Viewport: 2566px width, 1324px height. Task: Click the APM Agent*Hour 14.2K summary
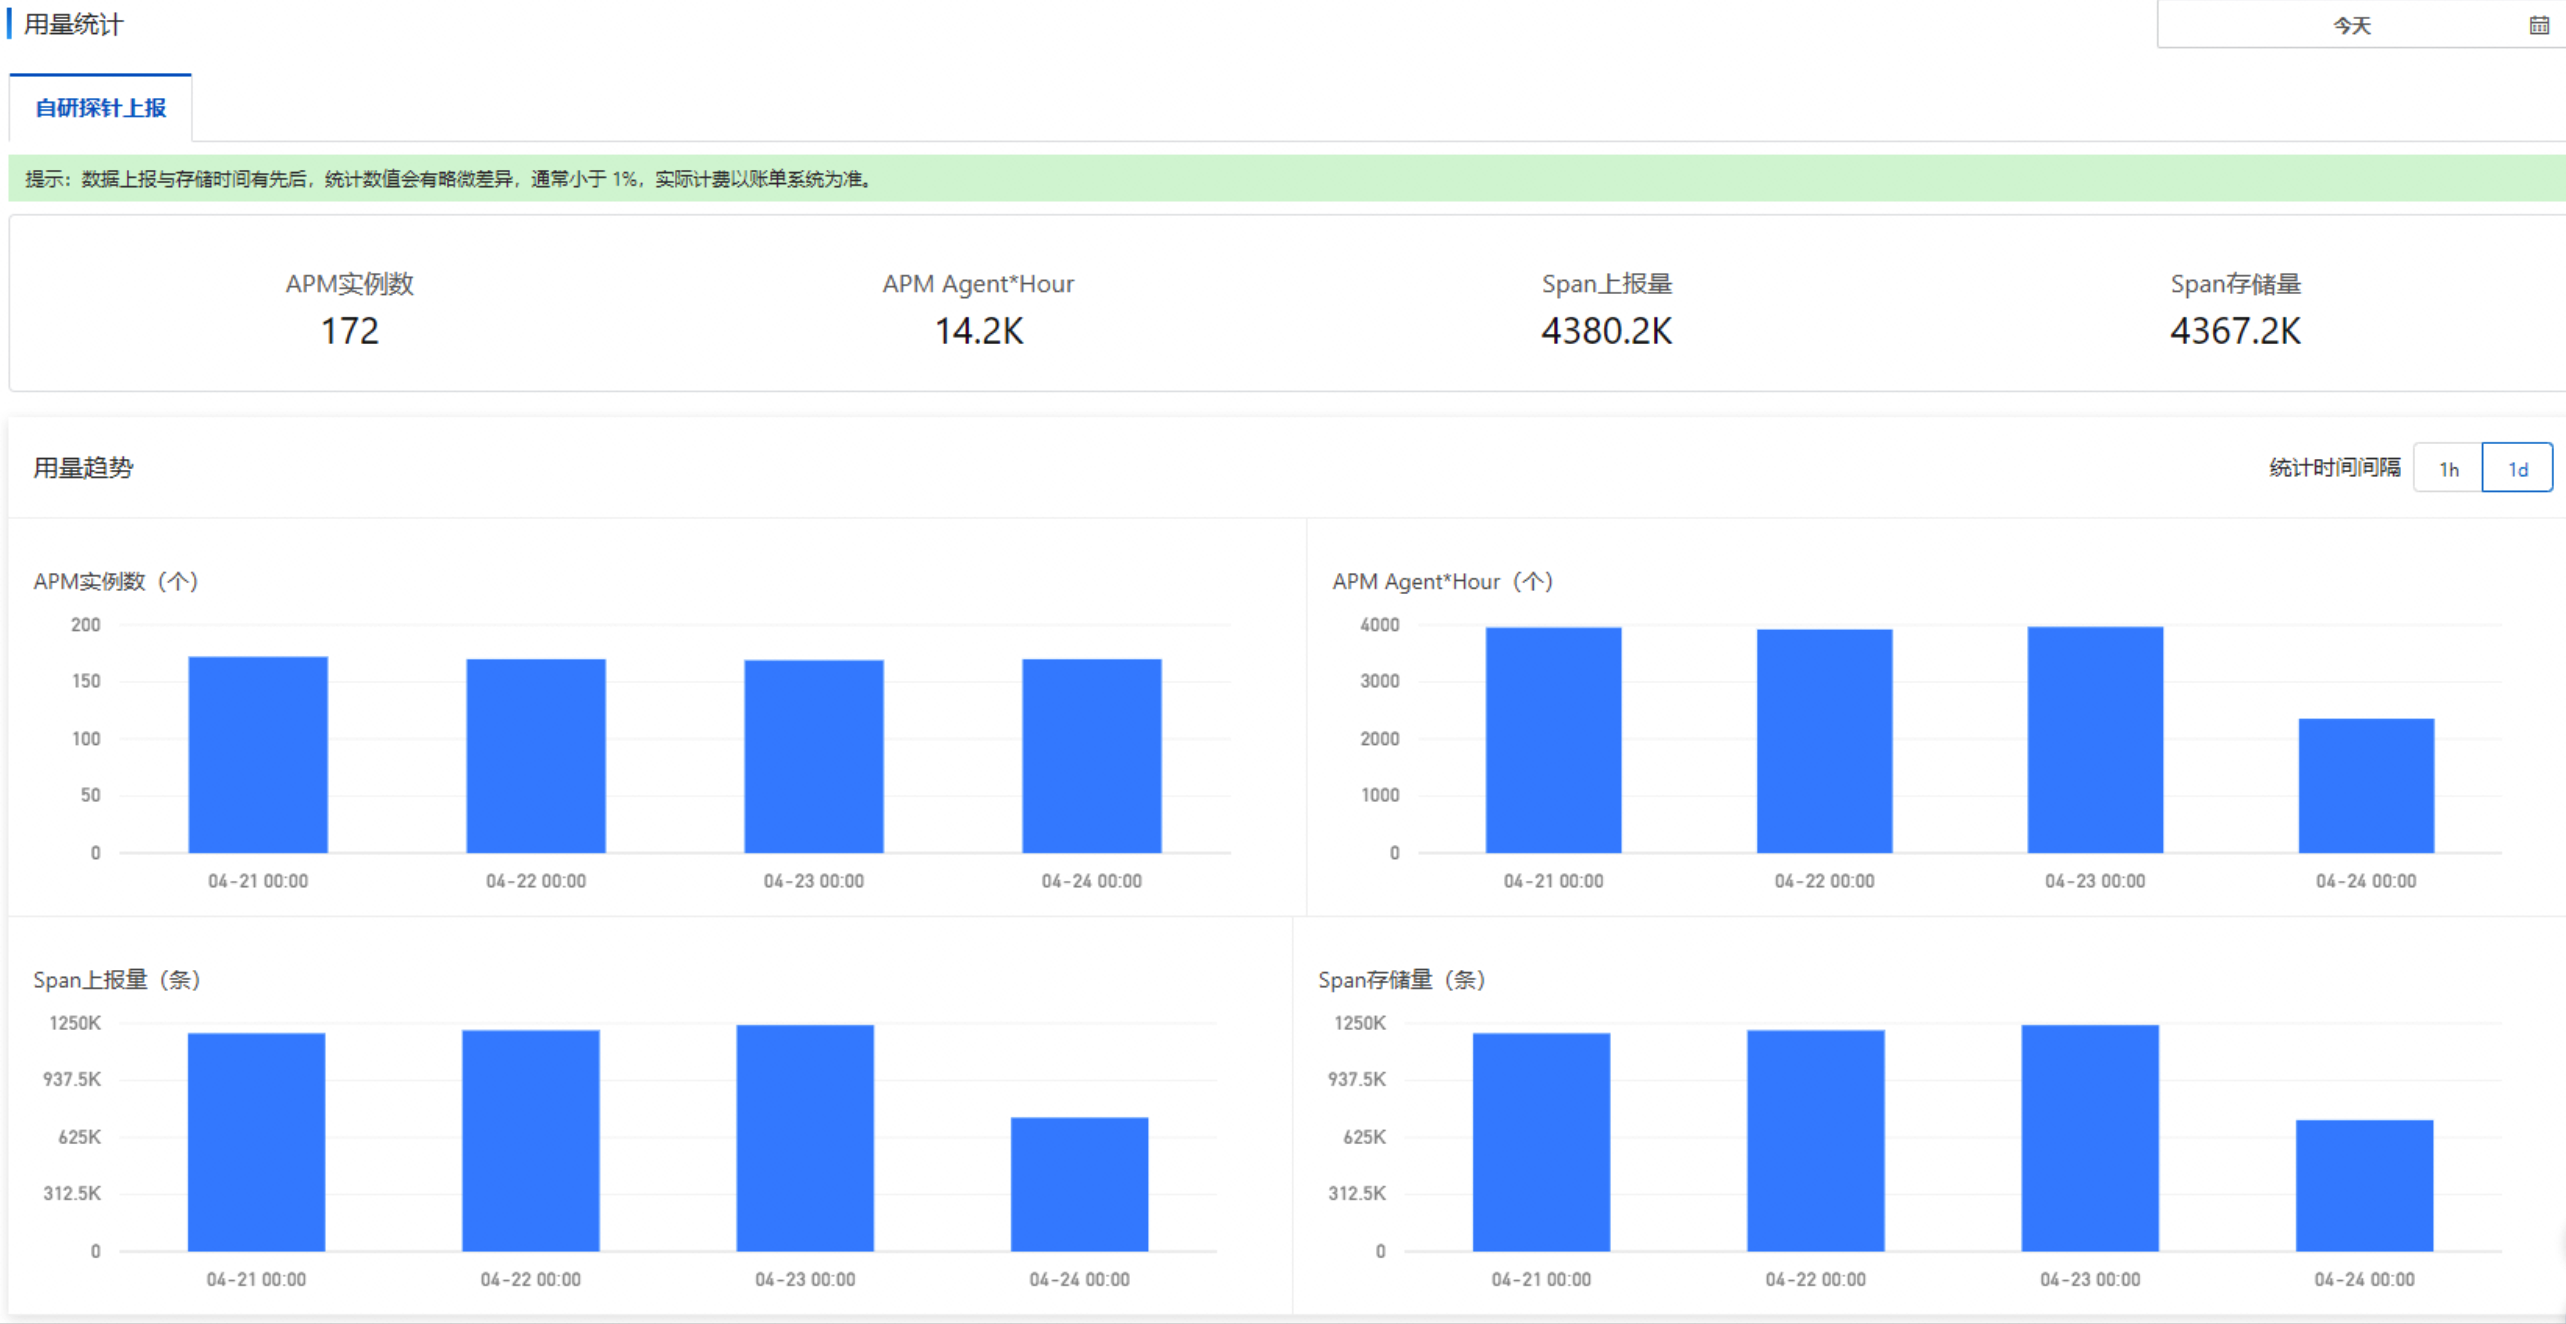pos(978,331)
